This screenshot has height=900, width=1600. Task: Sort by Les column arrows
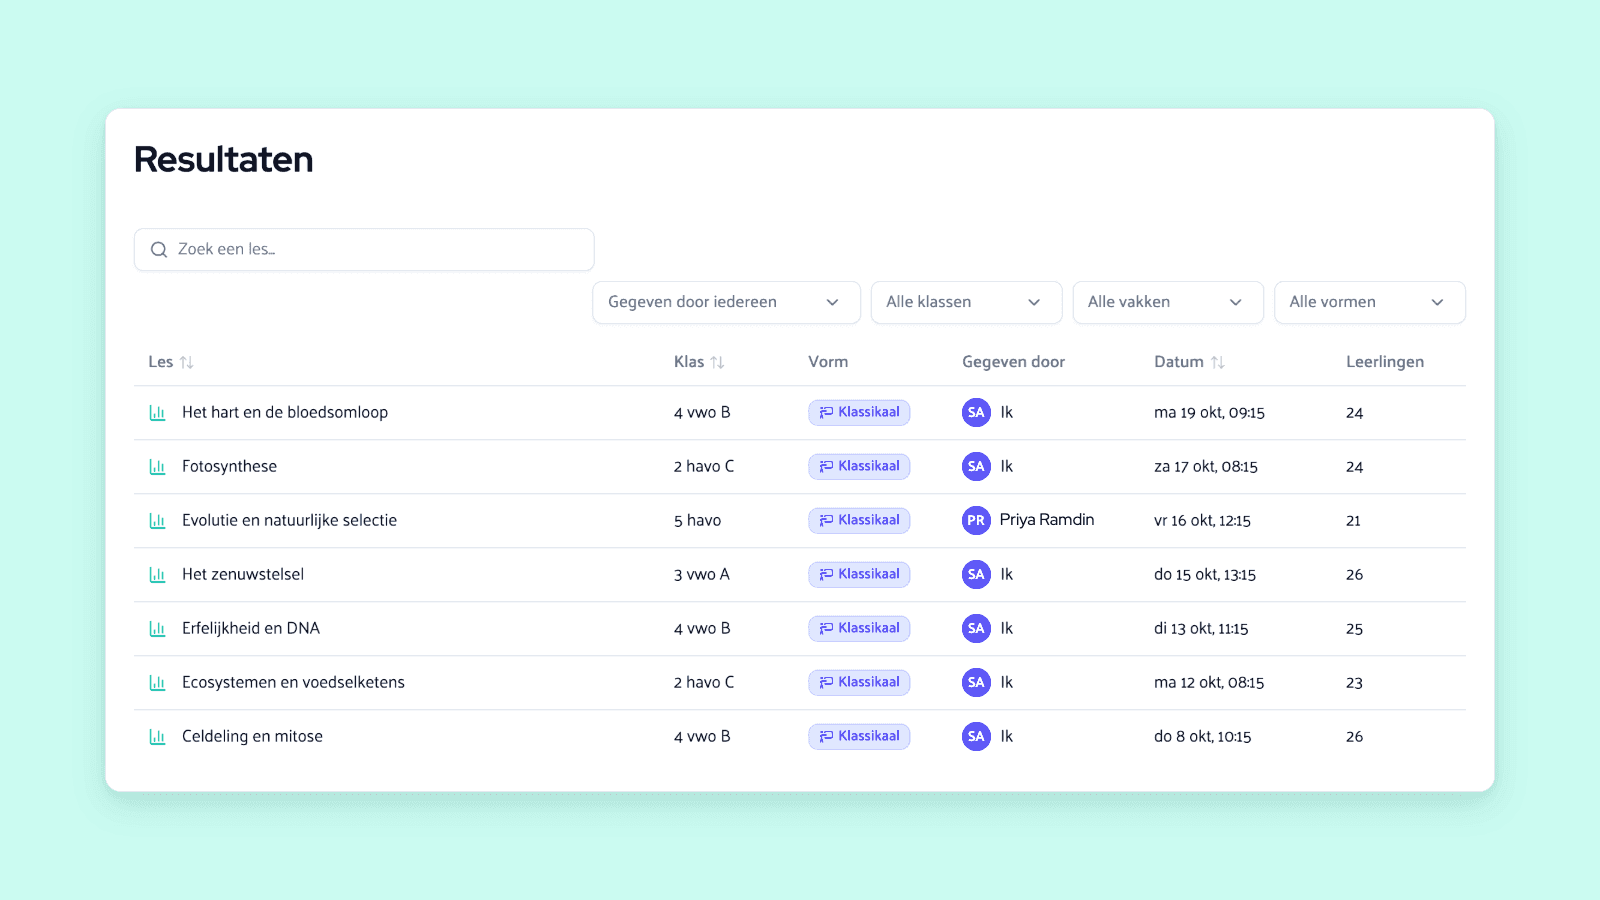point(187,362)
